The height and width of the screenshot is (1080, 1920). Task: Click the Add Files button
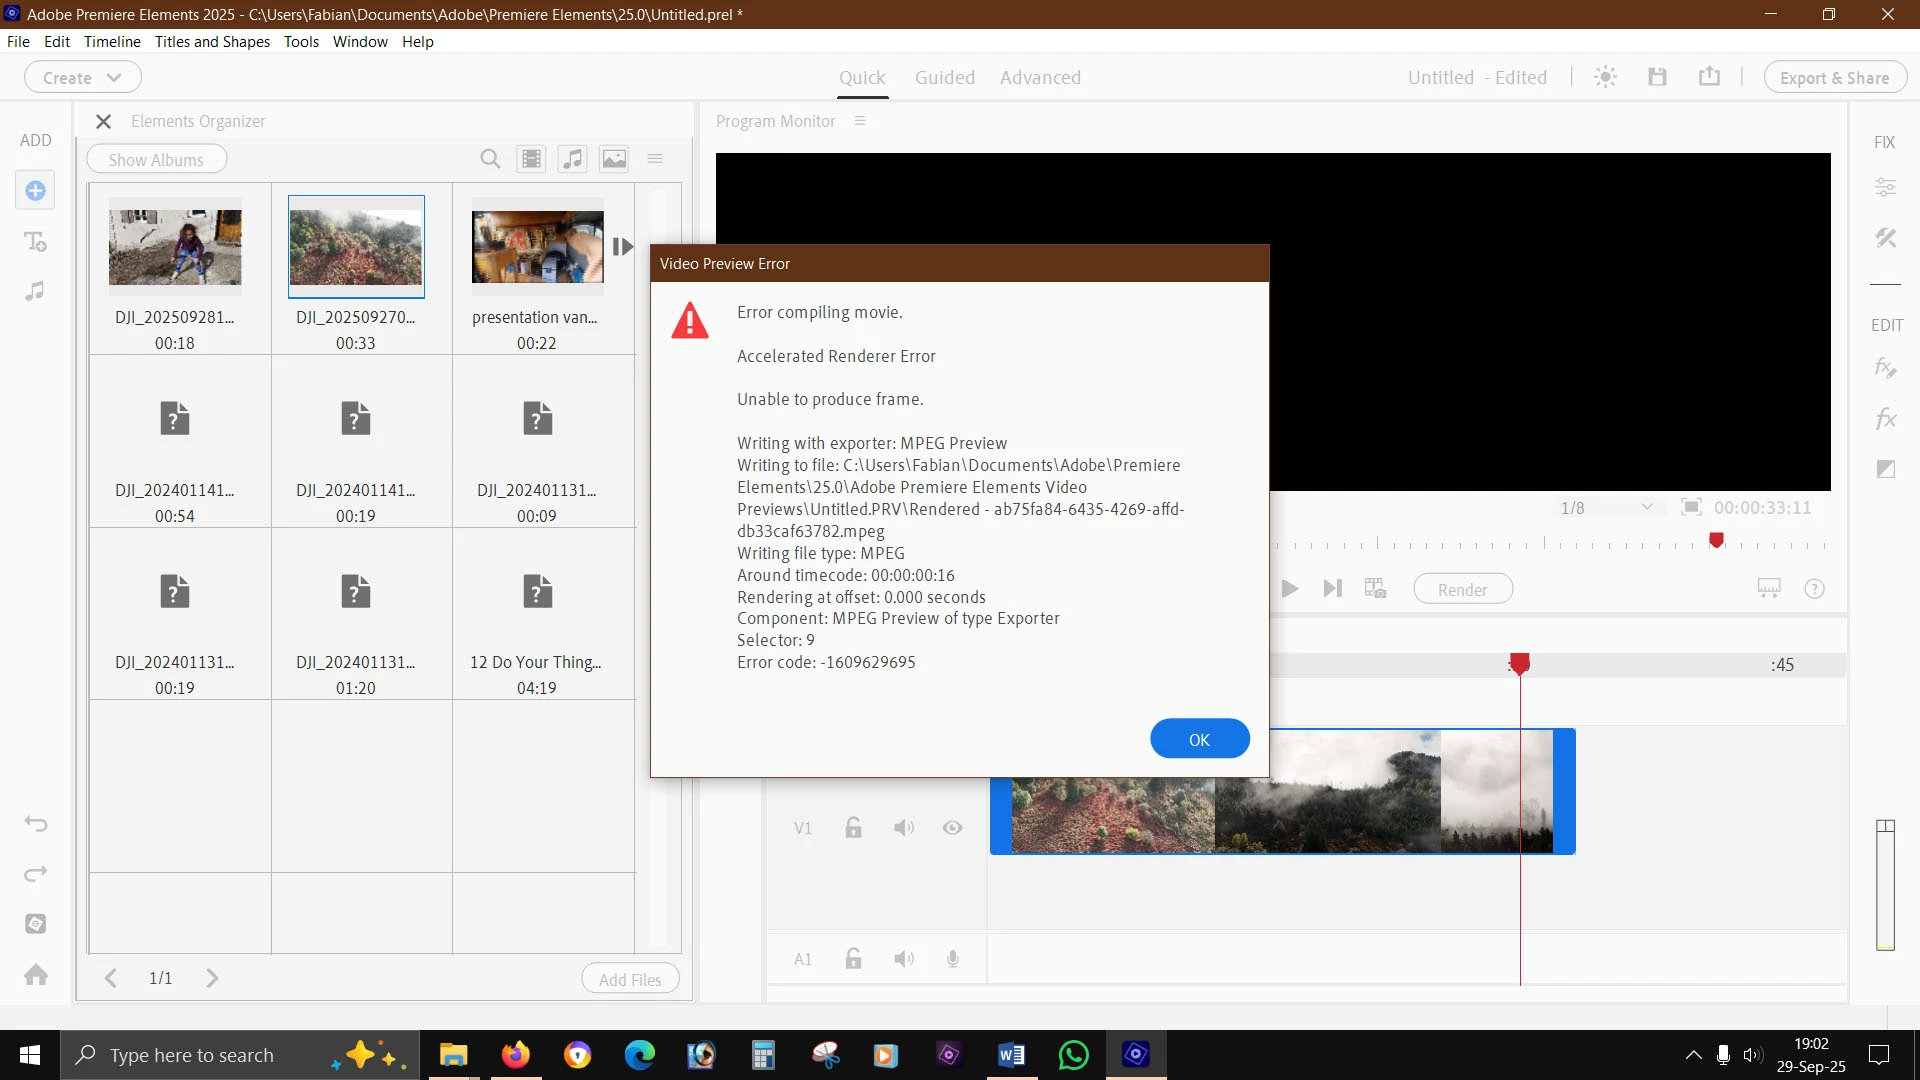point(630,979)
